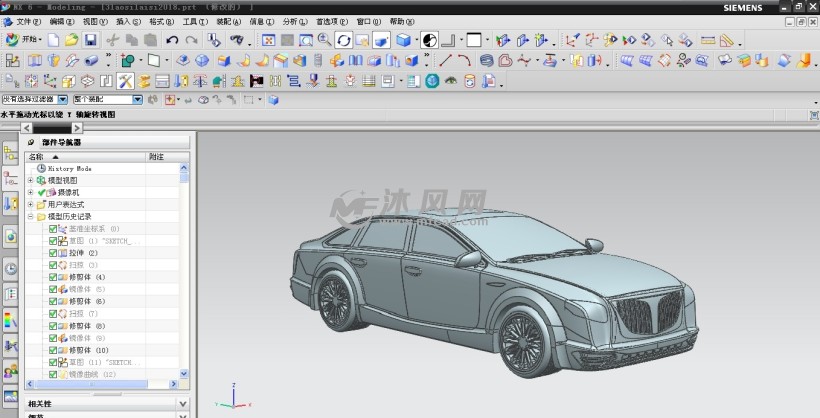Toggle checkbox for 基准坐标系 (0)
Viewport: 820px width, 418px height.
[53, 229]
